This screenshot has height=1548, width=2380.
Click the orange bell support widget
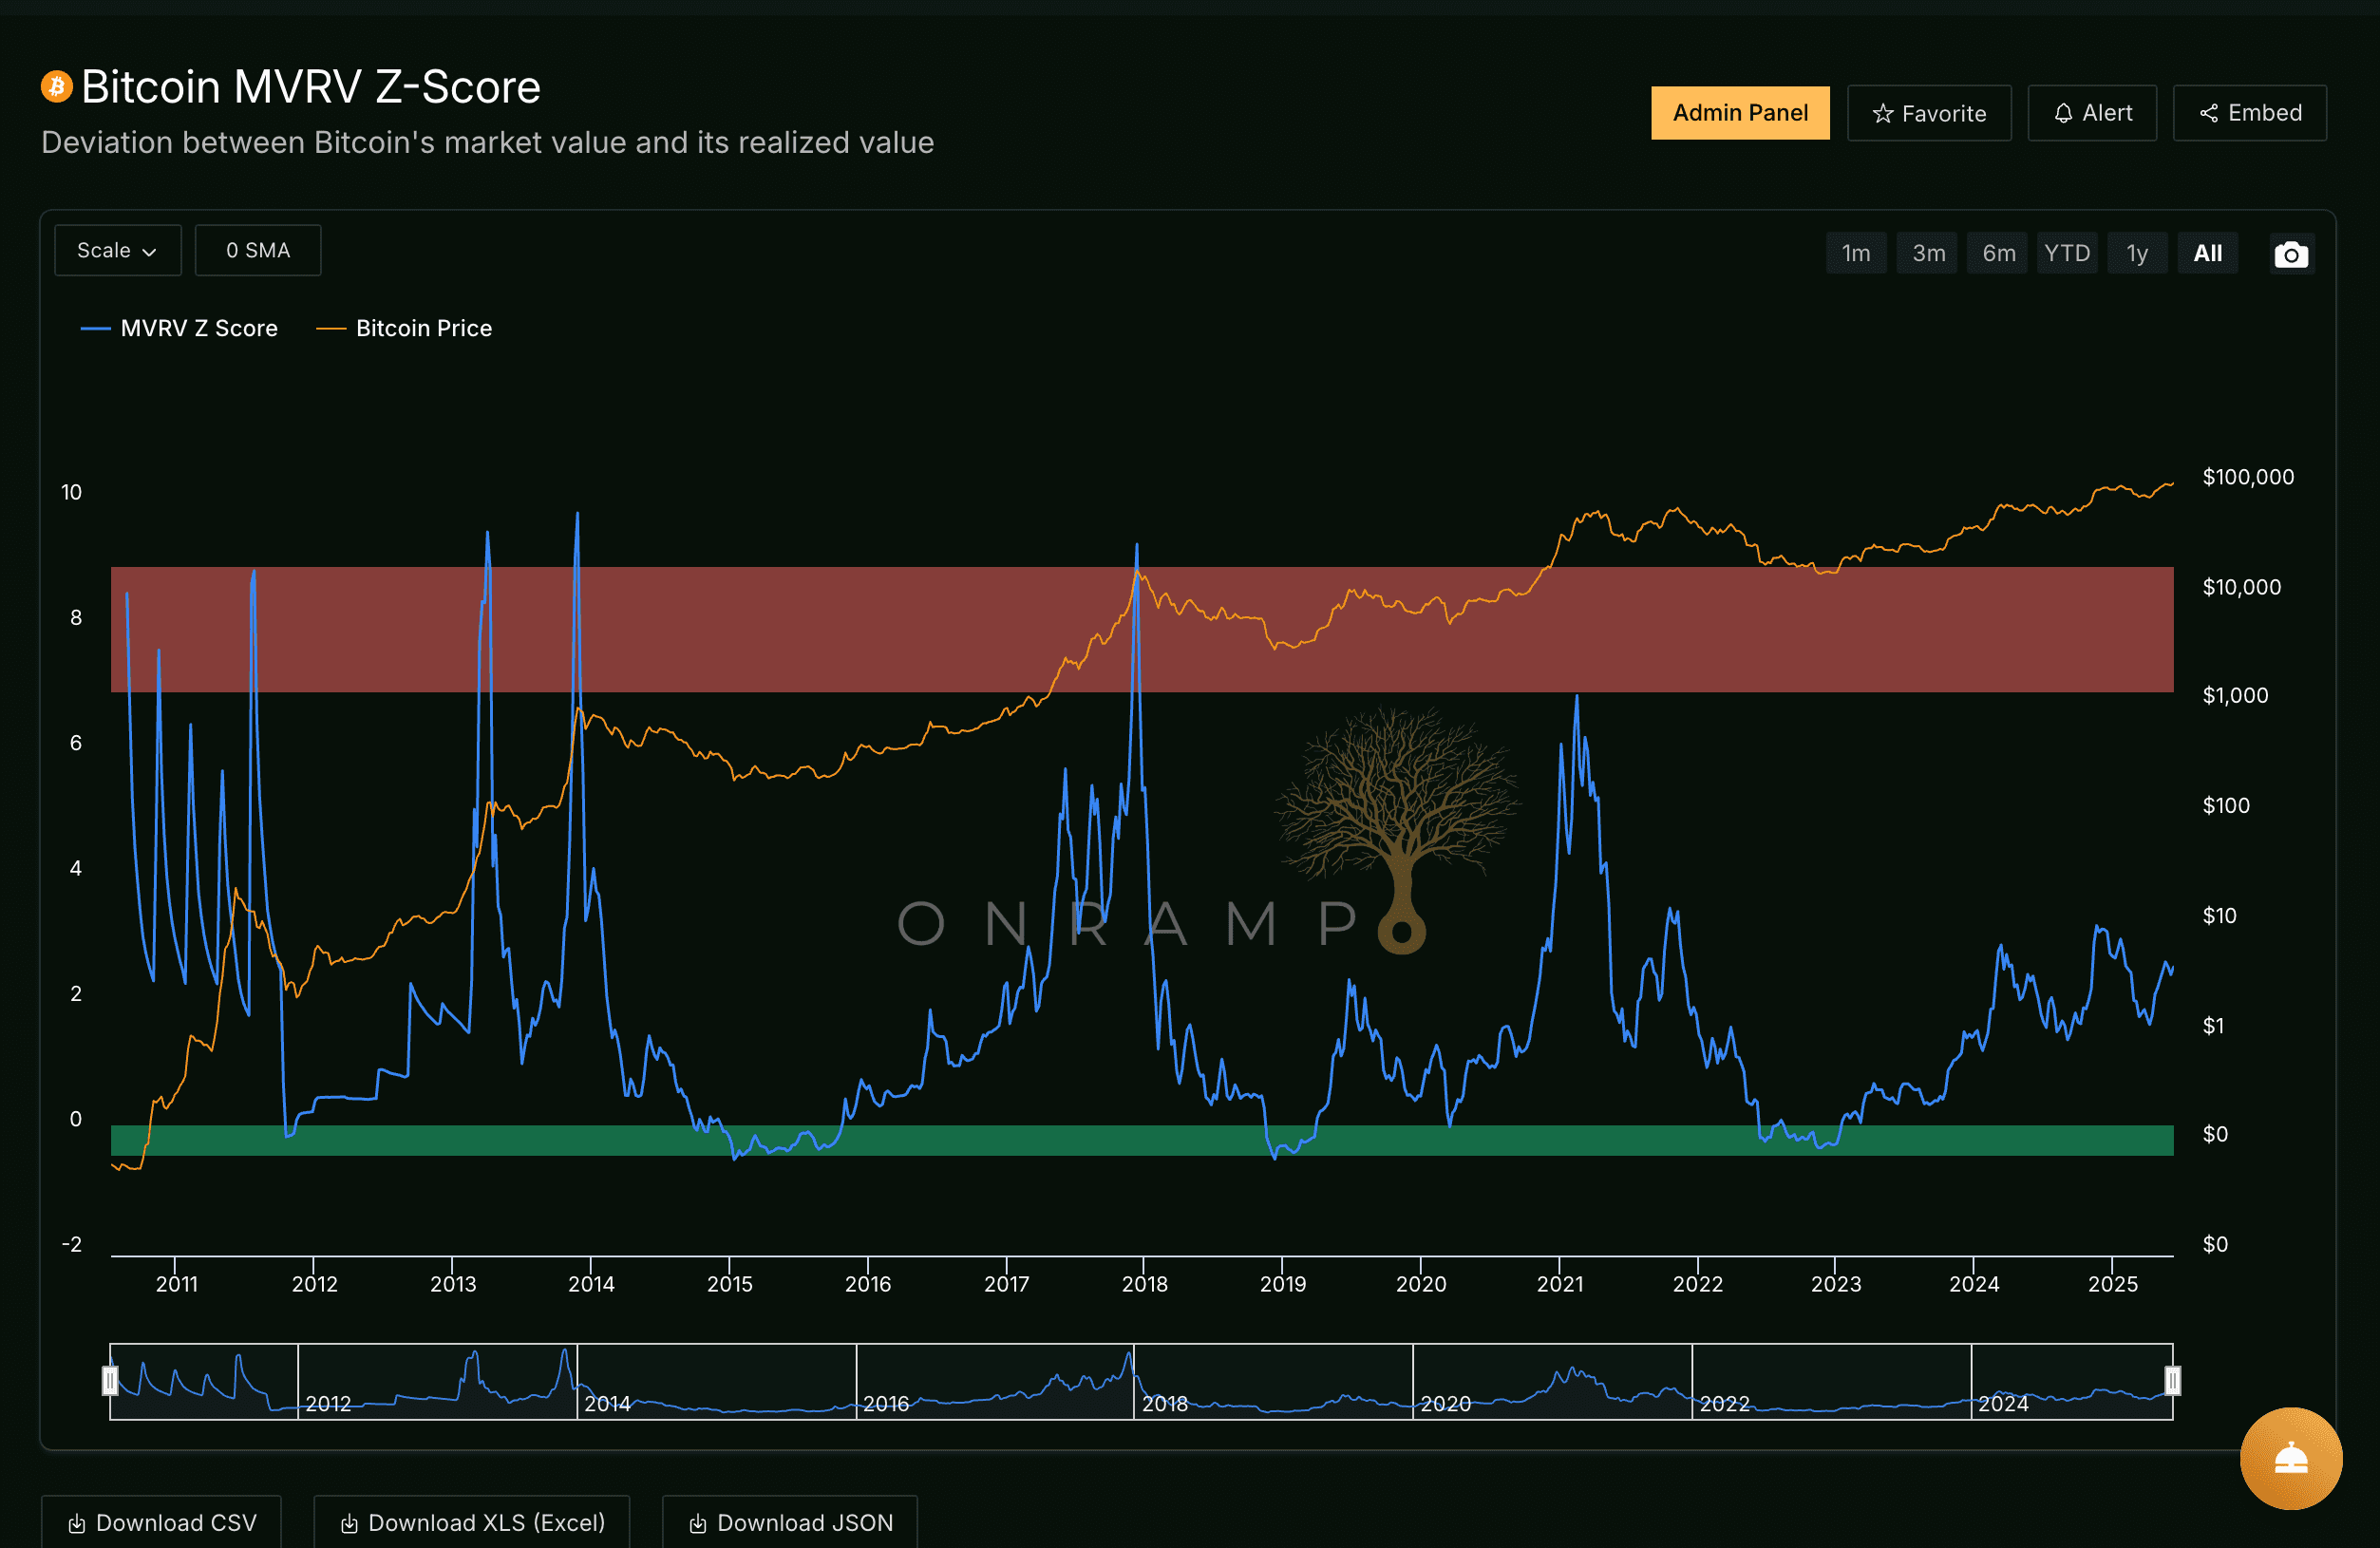(2290, 1458)
